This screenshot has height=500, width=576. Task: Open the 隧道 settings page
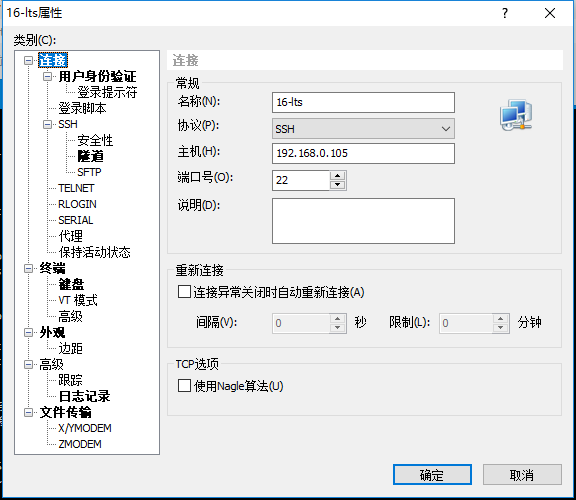[x=90, y=156]
